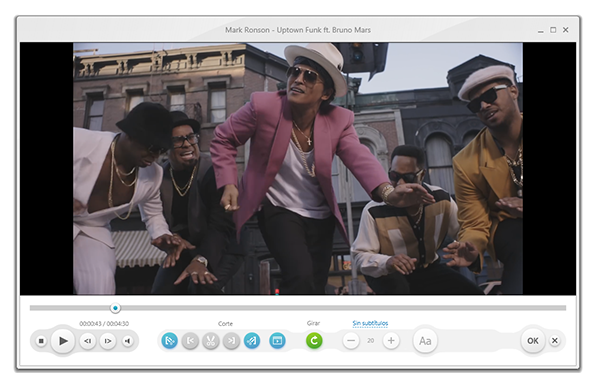This screenshot has height=390, width=597.
Task: Confirm edits with the OK button
Action: [533, 341]
